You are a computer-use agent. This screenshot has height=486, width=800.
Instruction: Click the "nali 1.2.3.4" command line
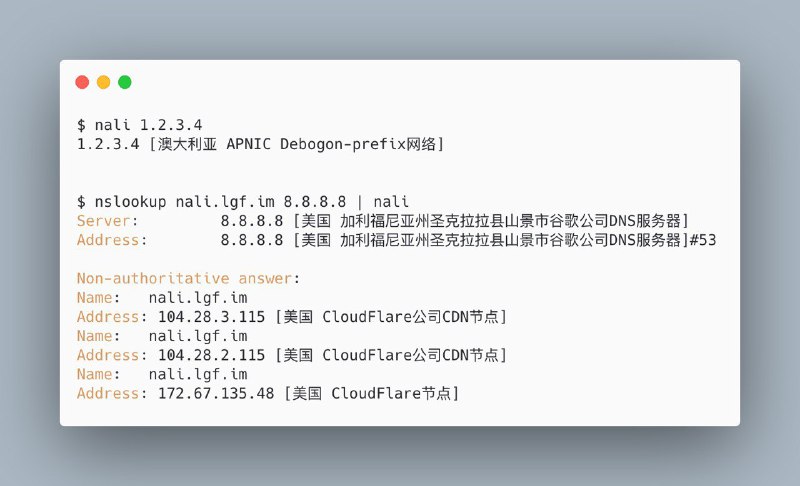[140, 125]
